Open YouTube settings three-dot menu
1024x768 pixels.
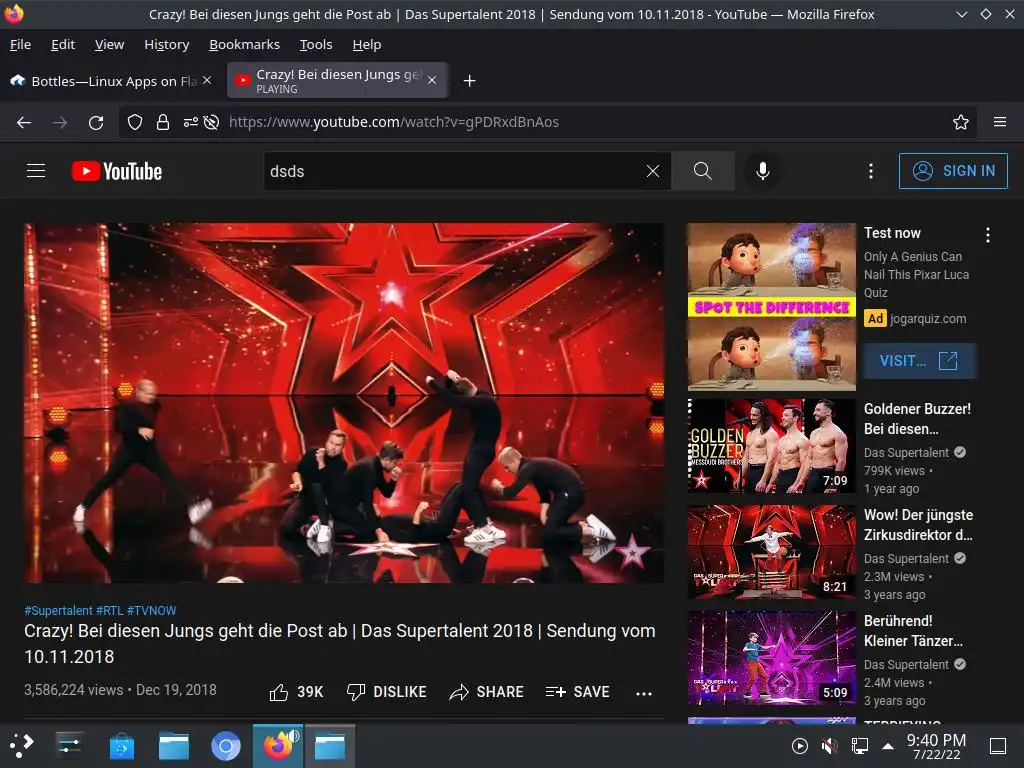point(871,171)
